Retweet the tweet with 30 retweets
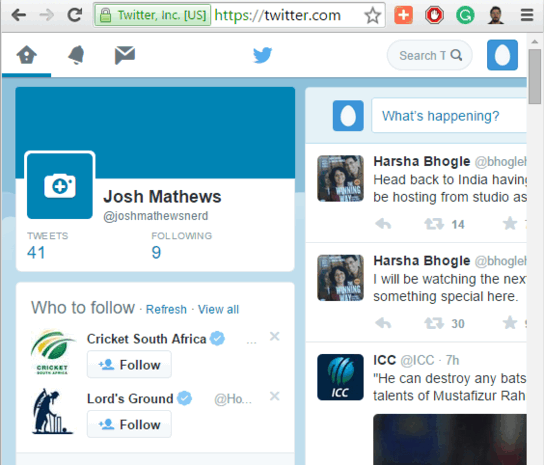 434,323
